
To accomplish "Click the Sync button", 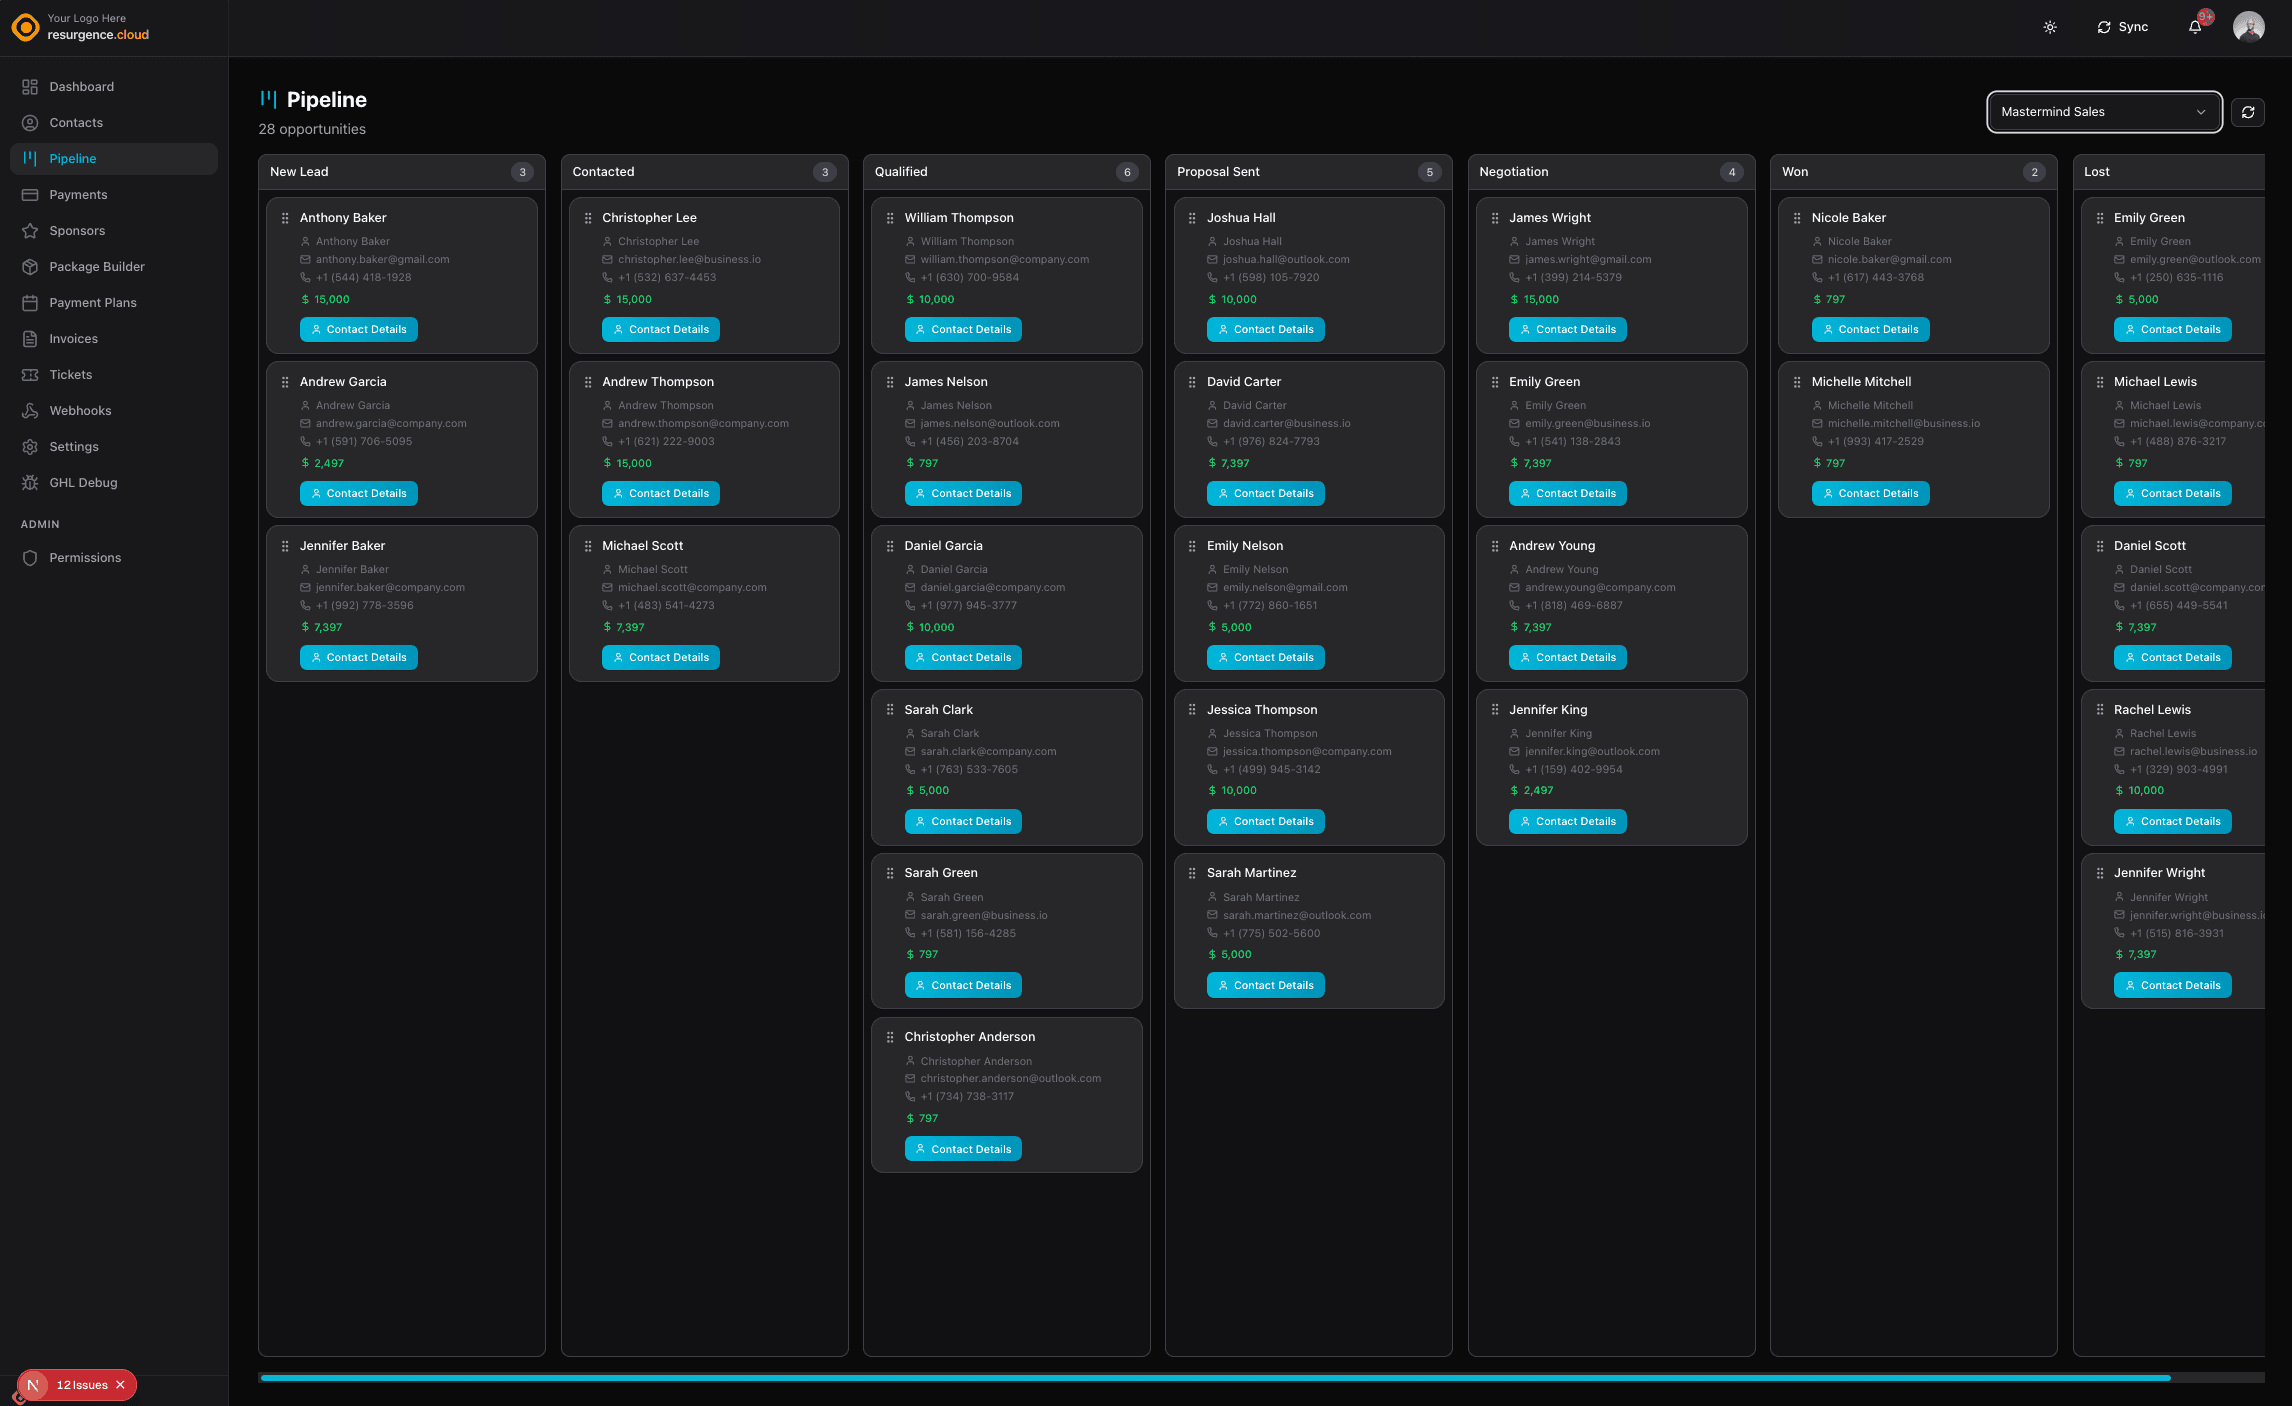I will (x=2122, y=27).
